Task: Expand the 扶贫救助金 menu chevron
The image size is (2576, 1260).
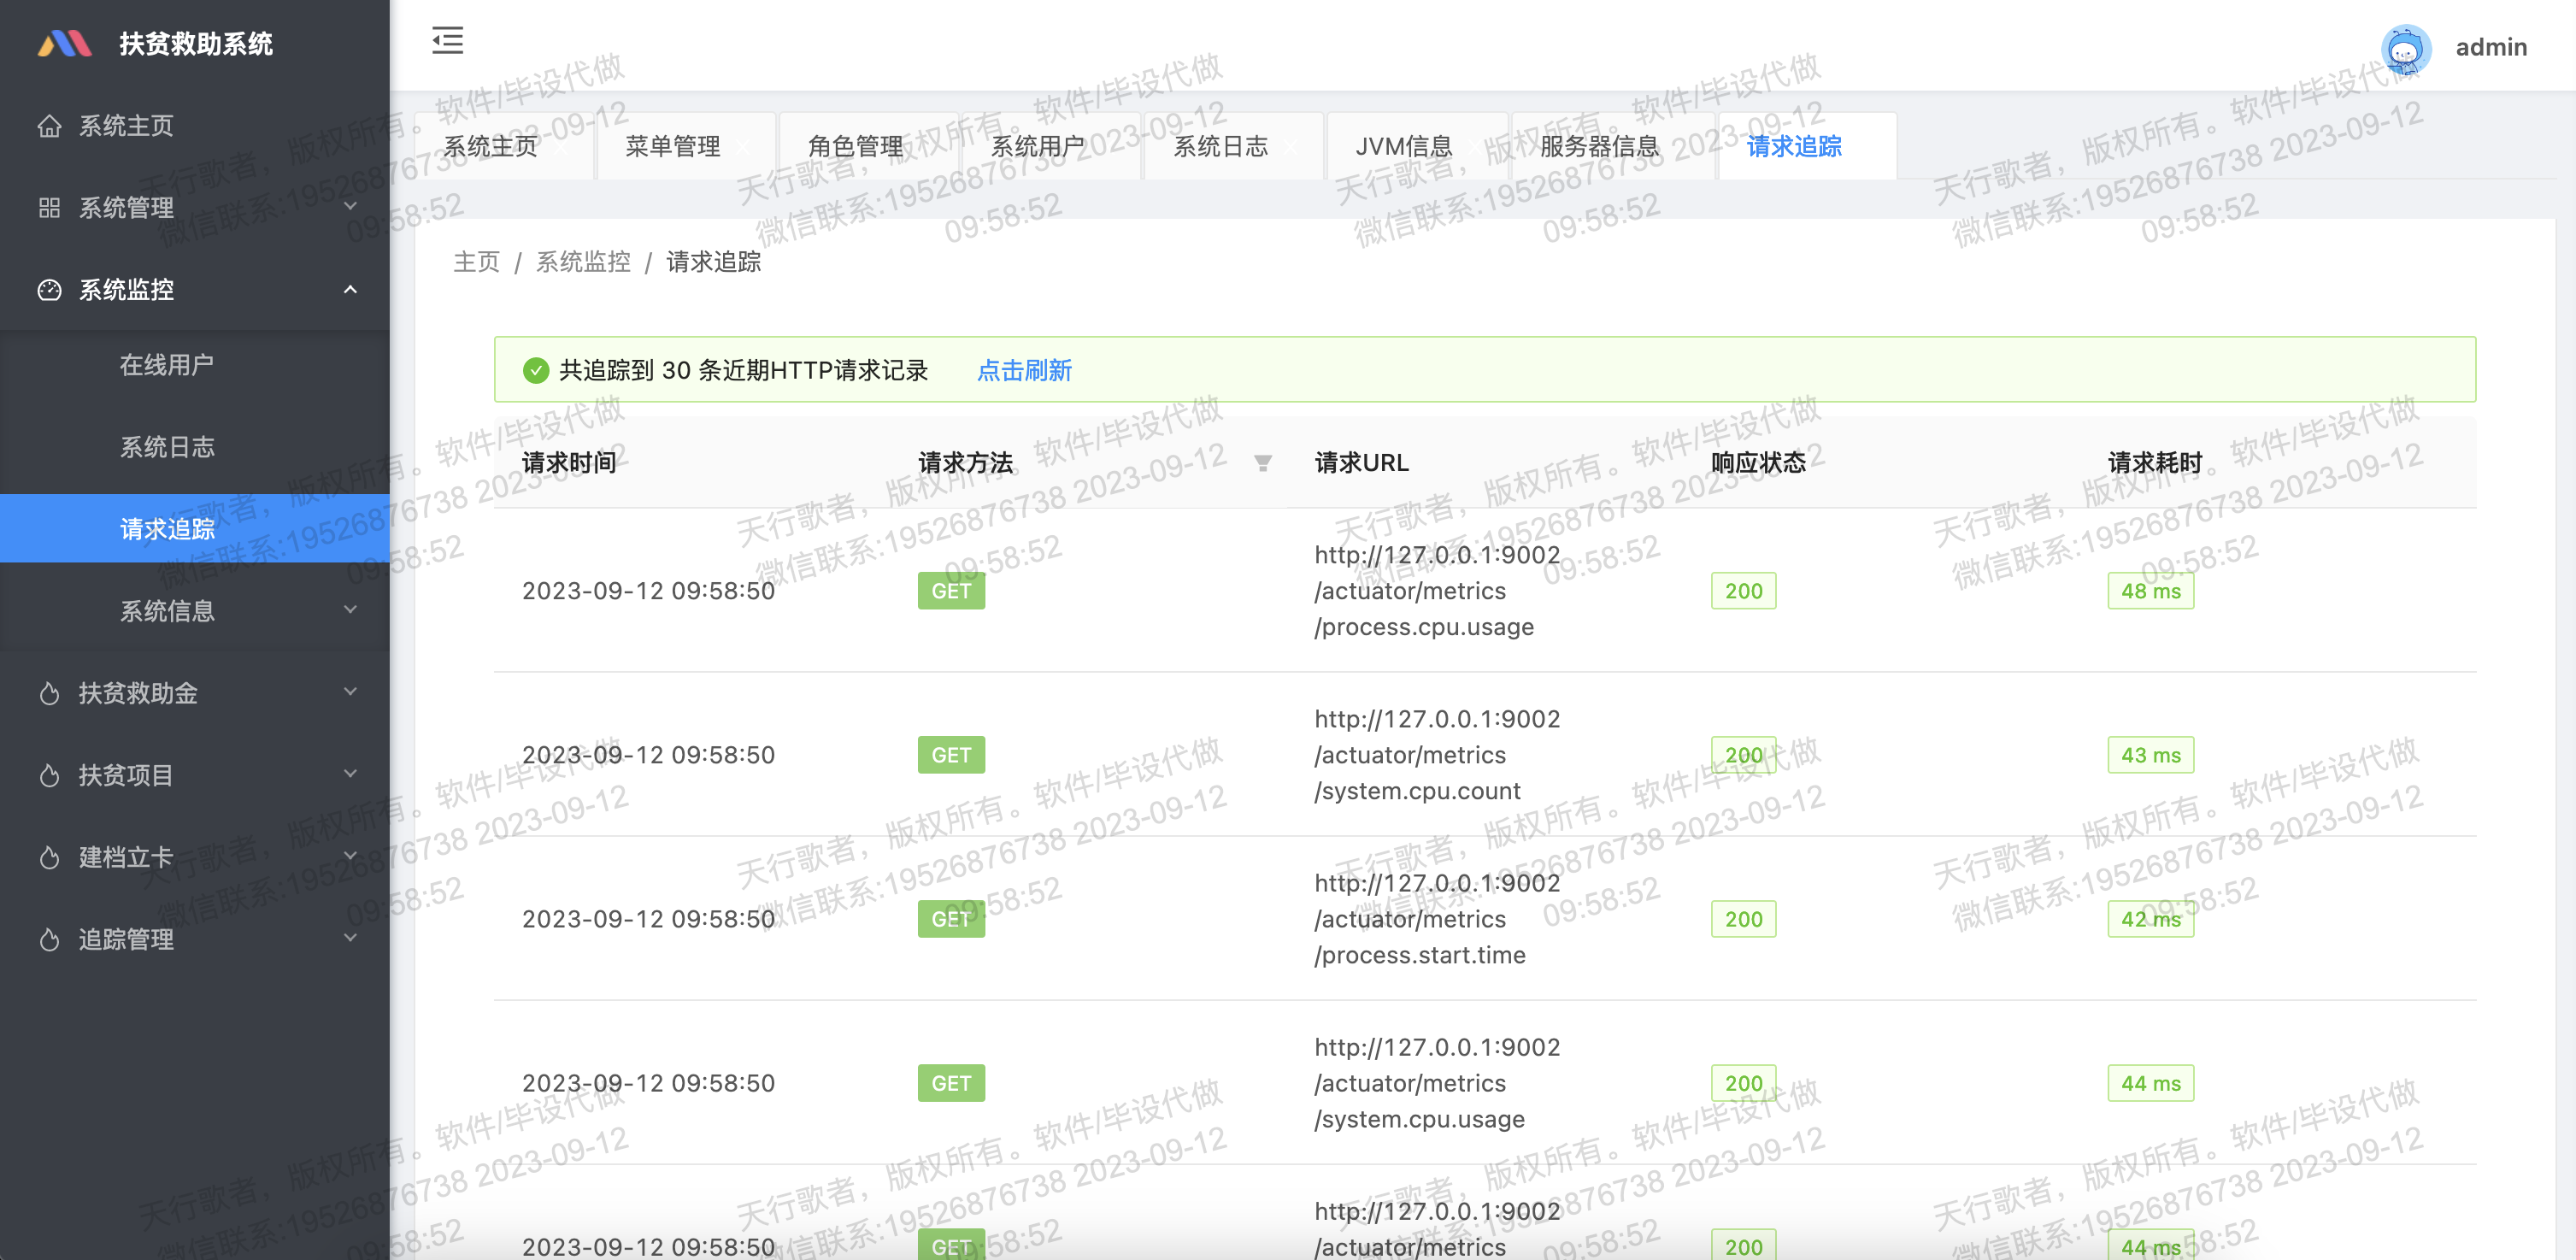Action: point(350,692)
